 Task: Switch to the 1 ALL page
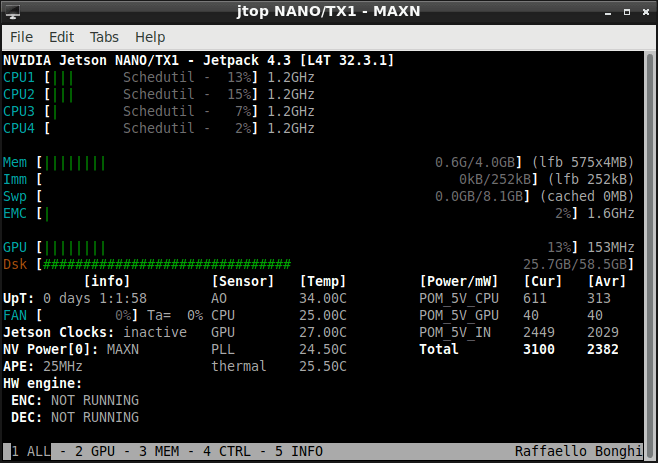click(30, 451)
